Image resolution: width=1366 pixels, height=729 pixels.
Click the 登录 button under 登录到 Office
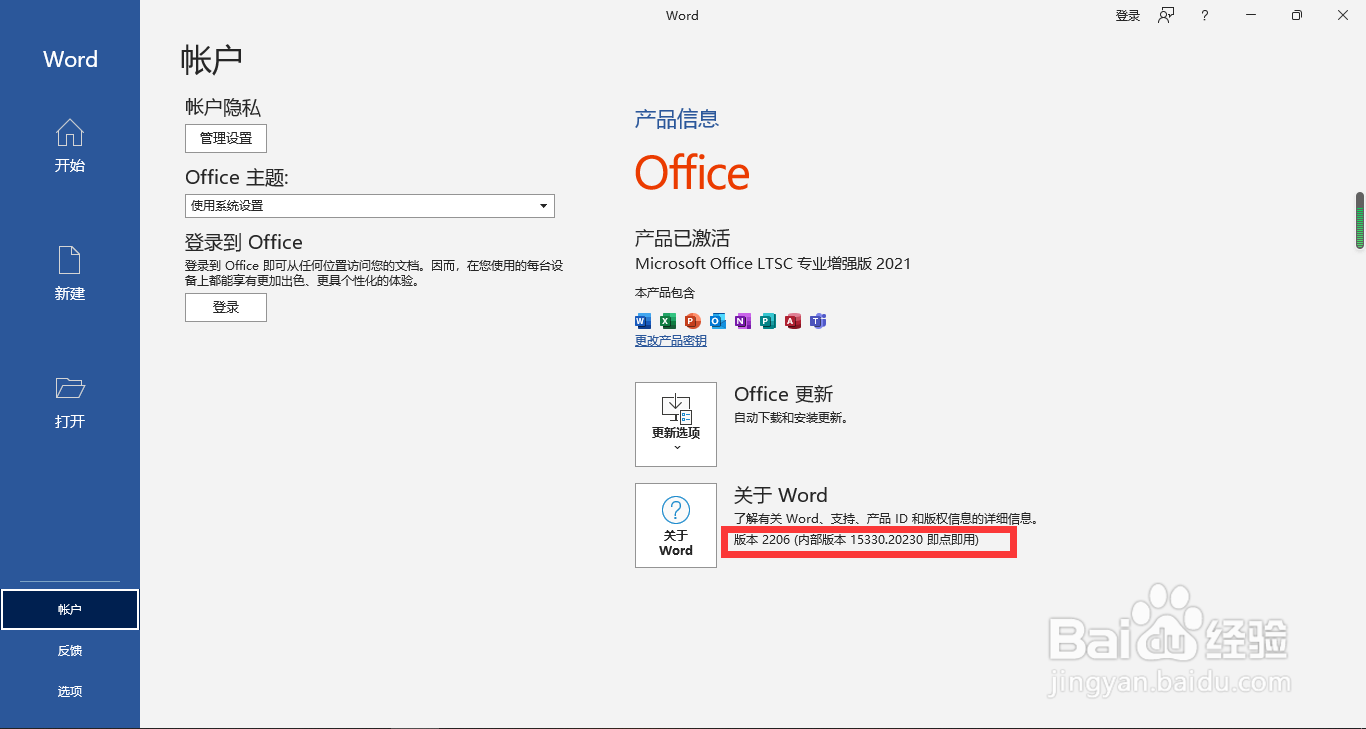[x=226, y=308]
